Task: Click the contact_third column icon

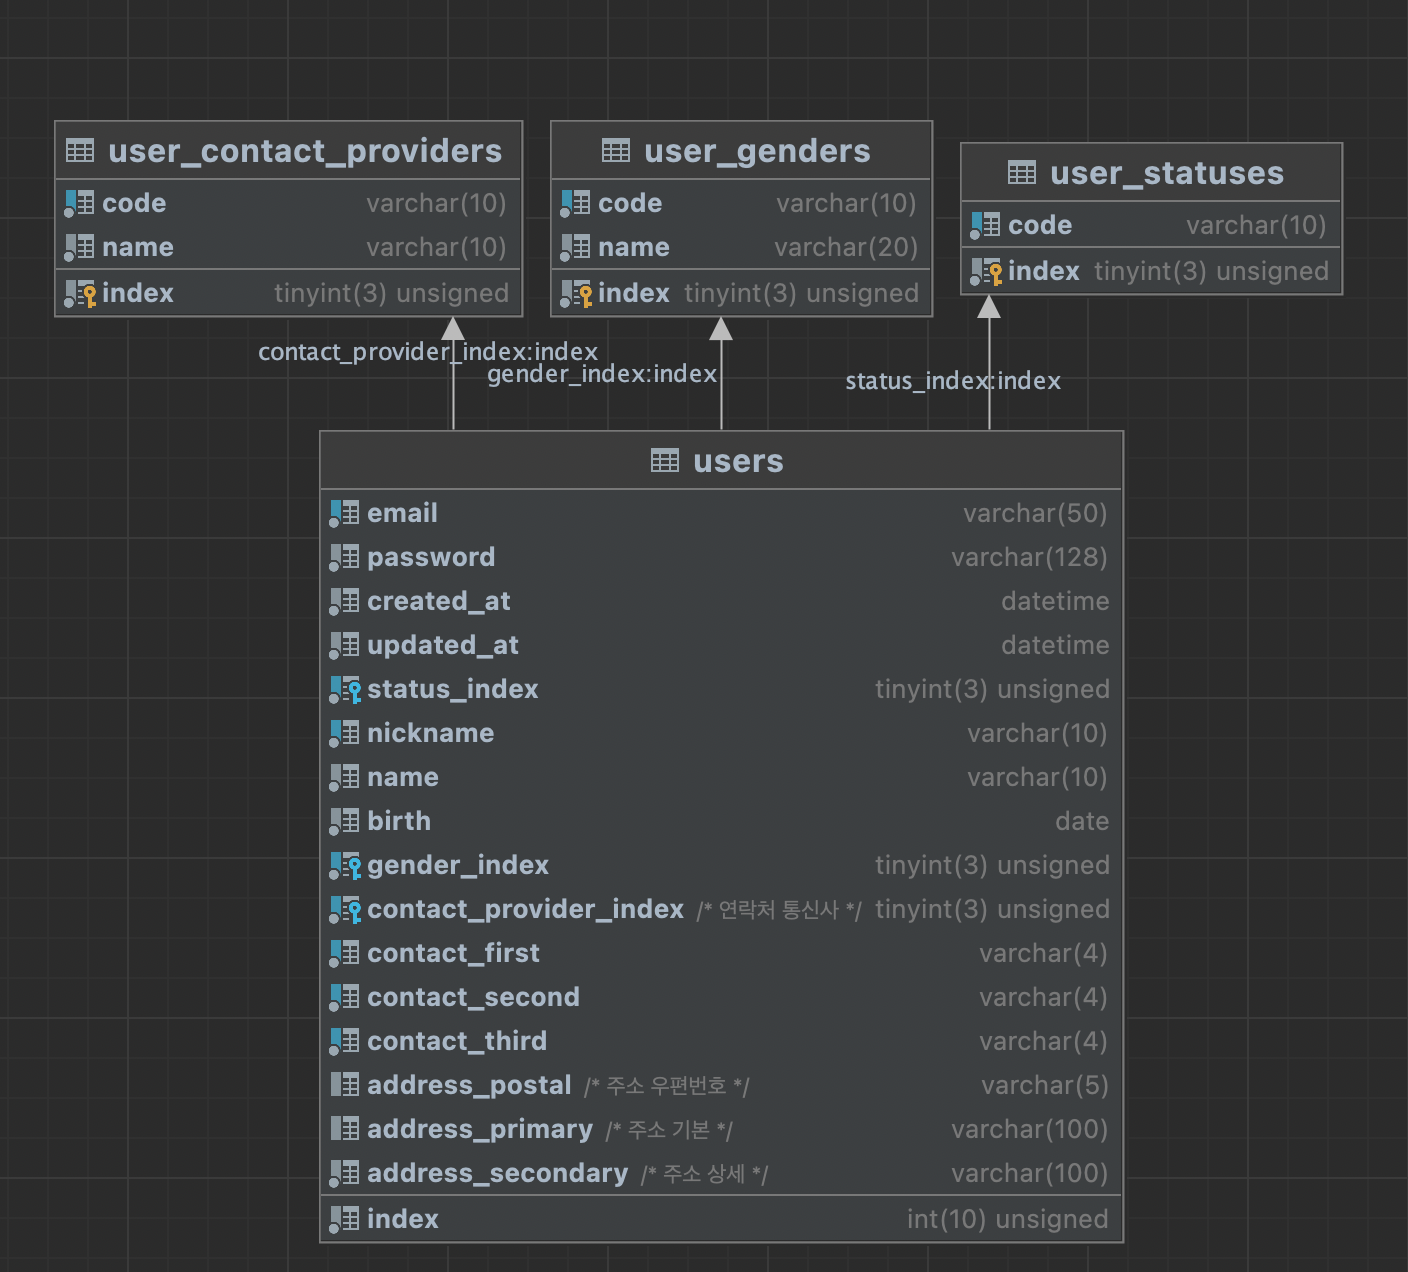Action: [x=344, y=1041]
